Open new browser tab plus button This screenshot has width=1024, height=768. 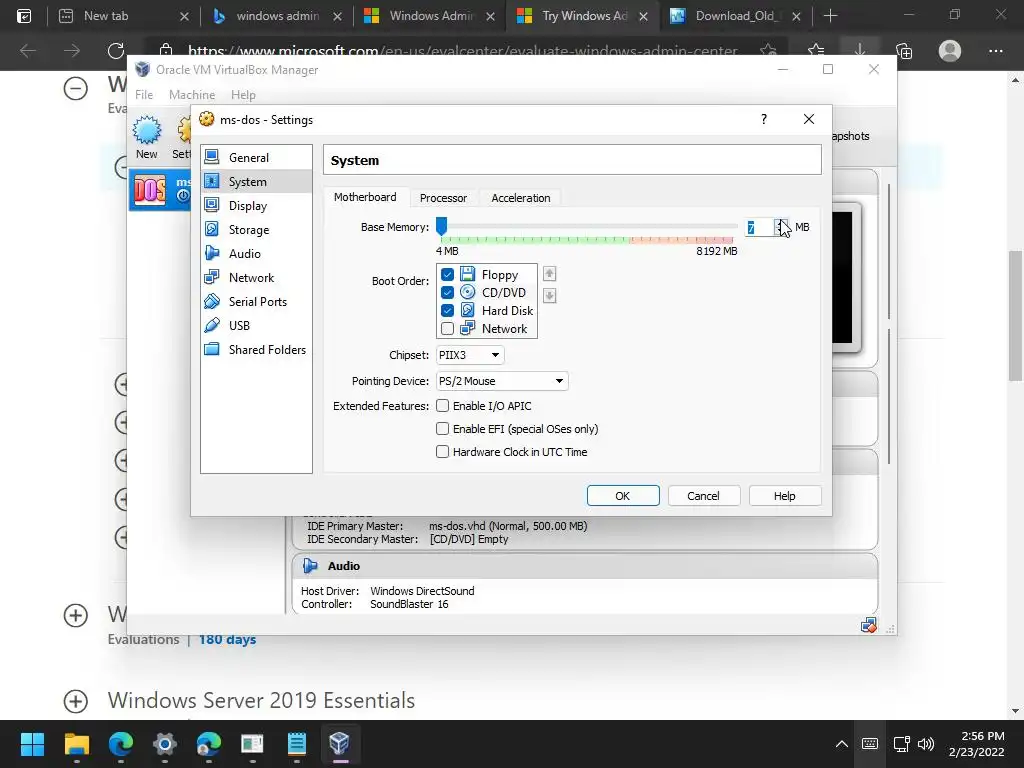point(830,16)
